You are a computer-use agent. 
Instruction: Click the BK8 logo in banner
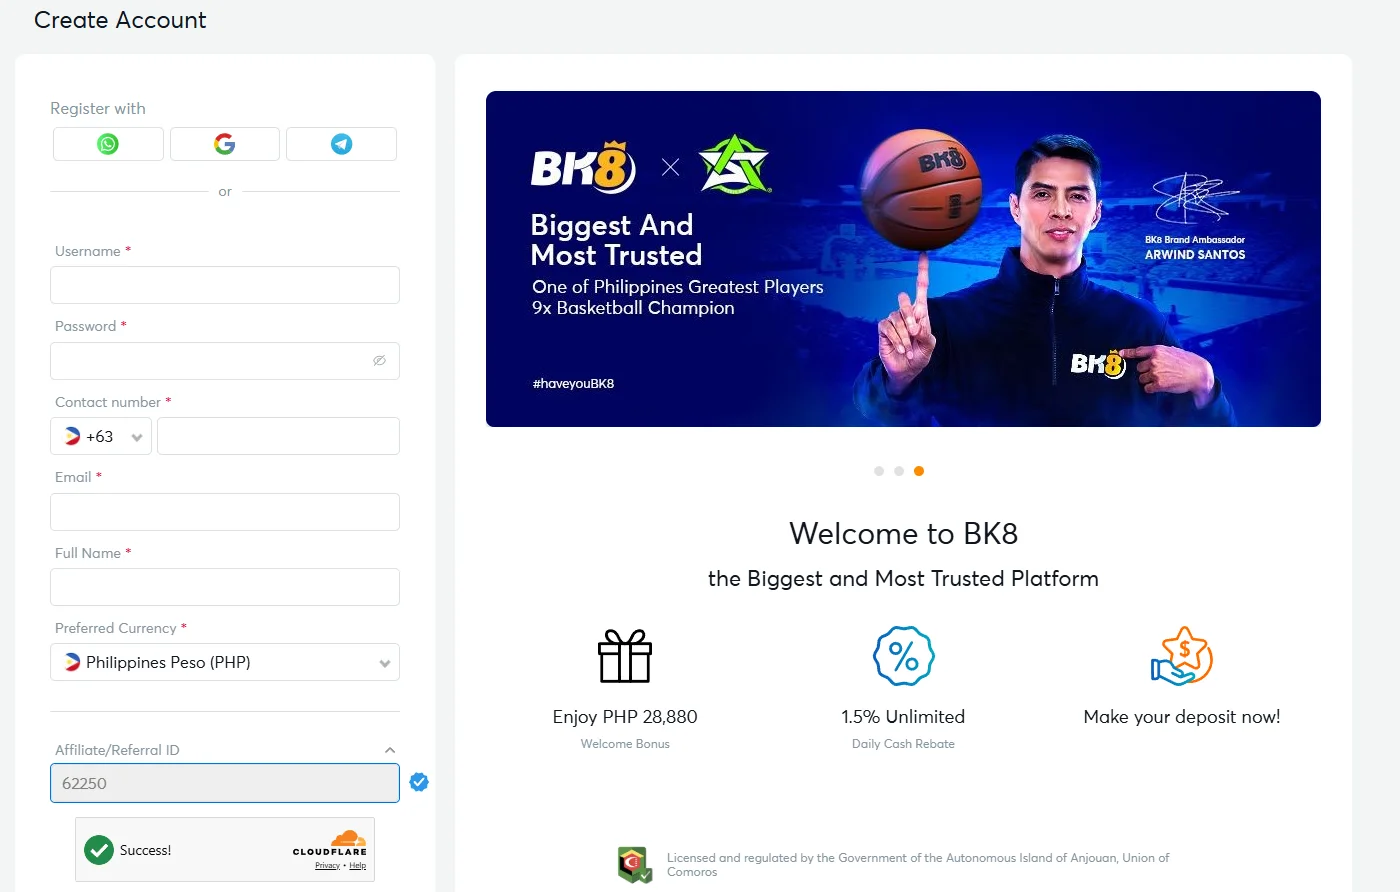coord(583,167)
